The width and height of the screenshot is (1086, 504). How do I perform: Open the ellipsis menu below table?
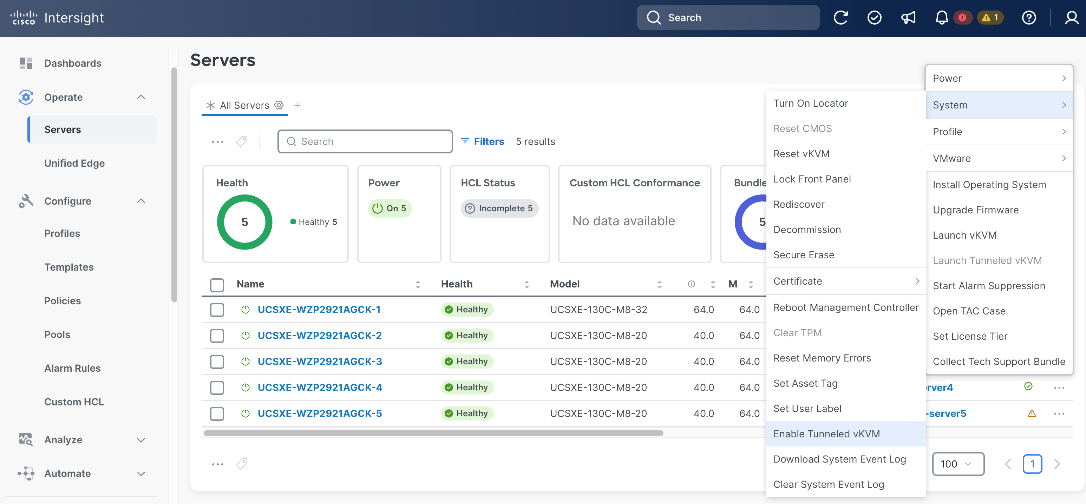(x=217, y=464)
